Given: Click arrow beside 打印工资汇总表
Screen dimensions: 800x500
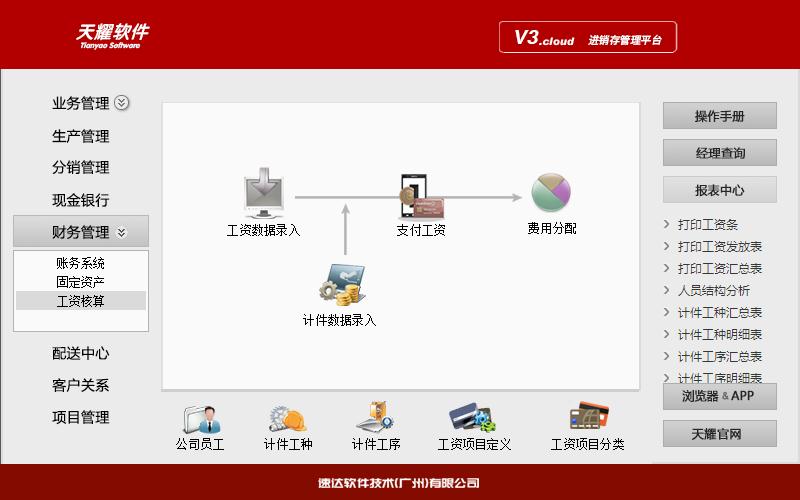Looking at the screenshot, I should click(x=666, y=268).
